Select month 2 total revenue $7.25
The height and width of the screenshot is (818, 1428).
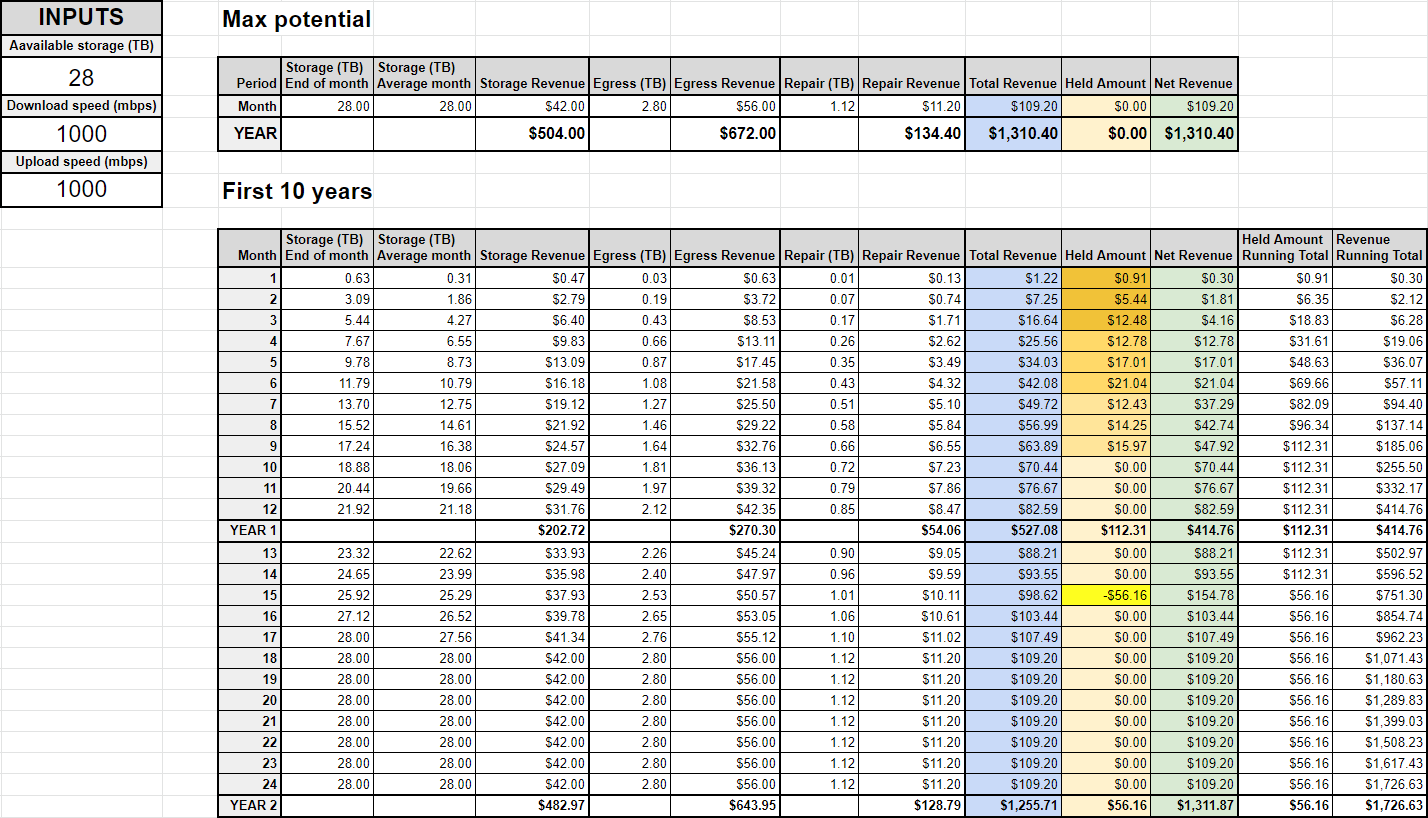coord(1013,299)
